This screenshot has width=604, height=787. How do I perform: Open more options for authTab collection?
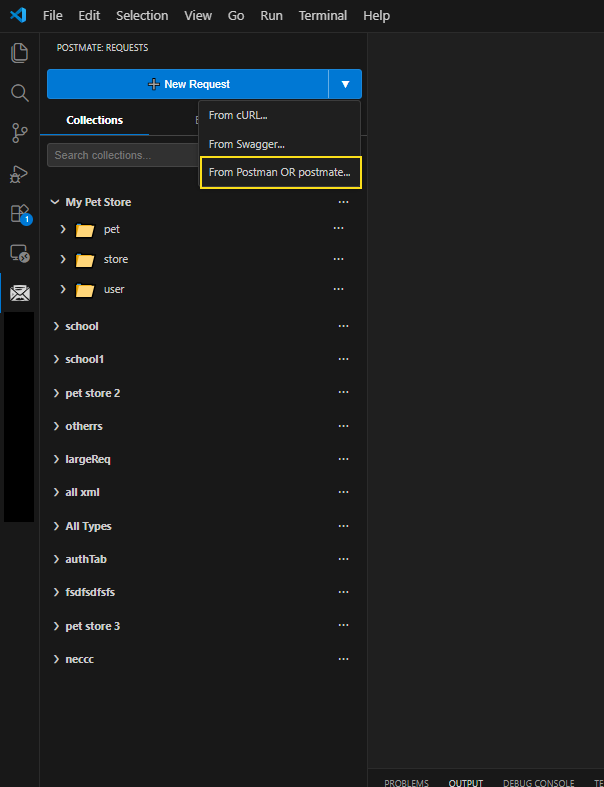[343, 559]
